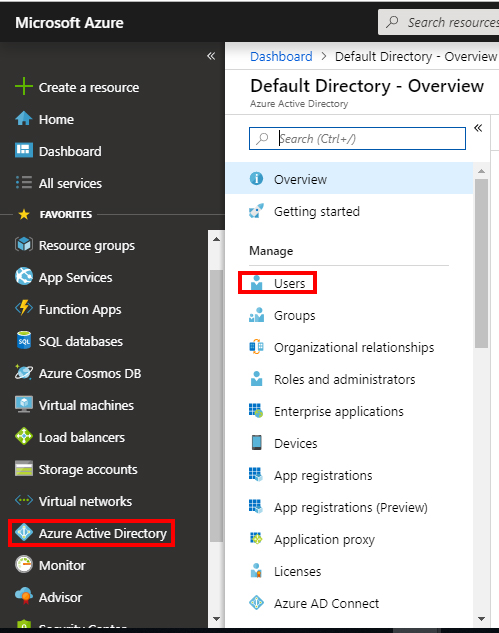Click the Azure Cosmos DB planet icon
This screenshot has height=633, width=499.
pyautogui.click(x=24, y=372)
